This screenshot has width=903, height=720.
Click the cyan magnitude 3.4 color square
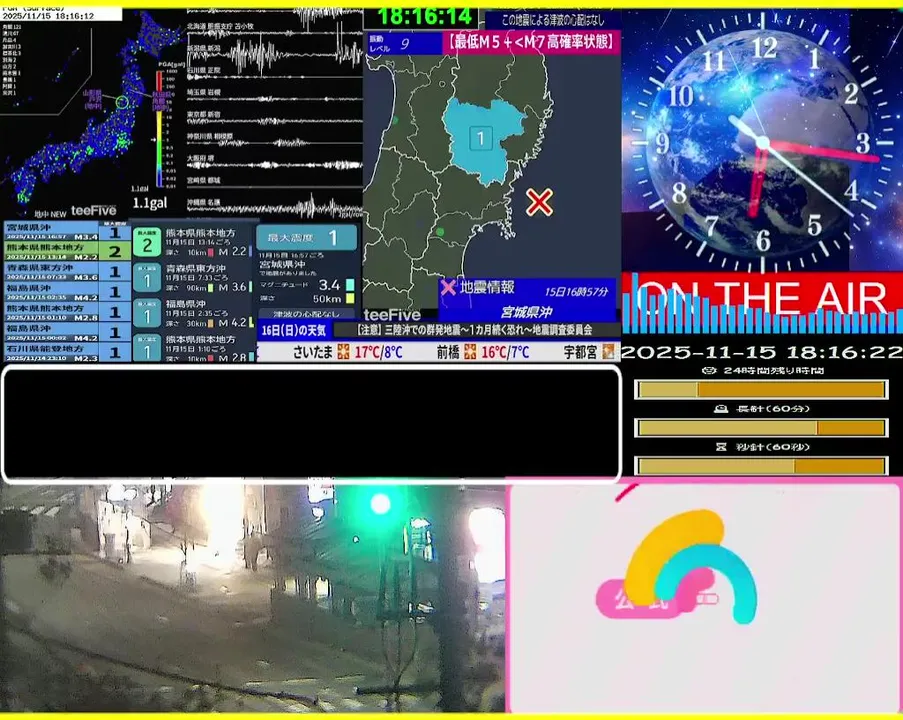click(350, 285)
